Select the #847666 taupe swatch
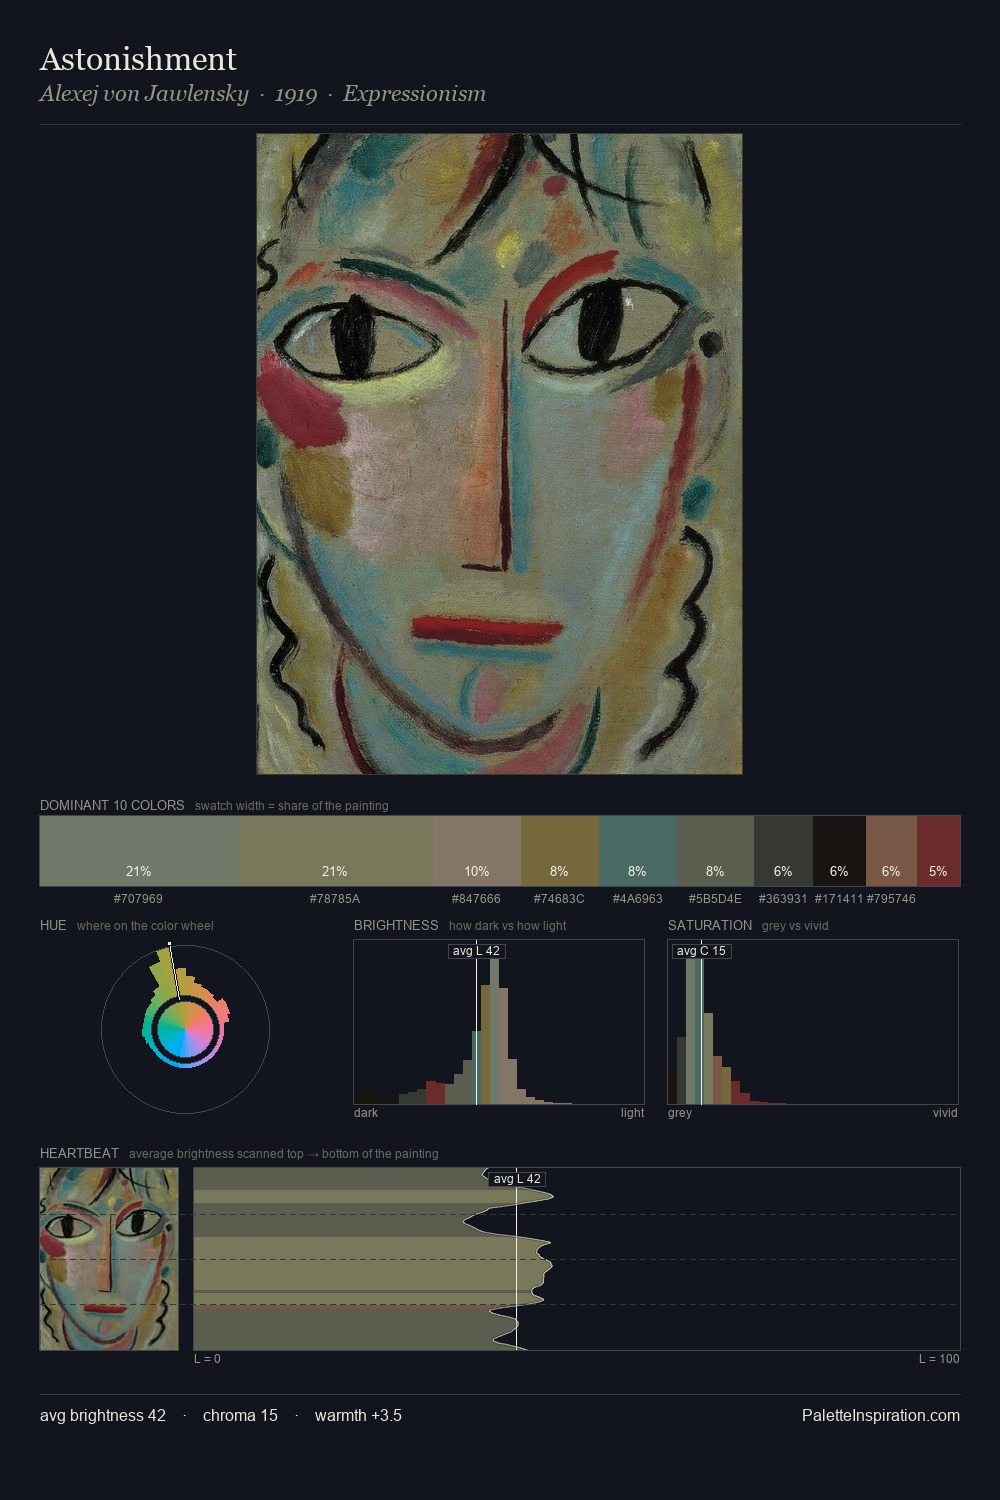The image size is (1000, 1500). pyautogui.click(x=477, y=851)
